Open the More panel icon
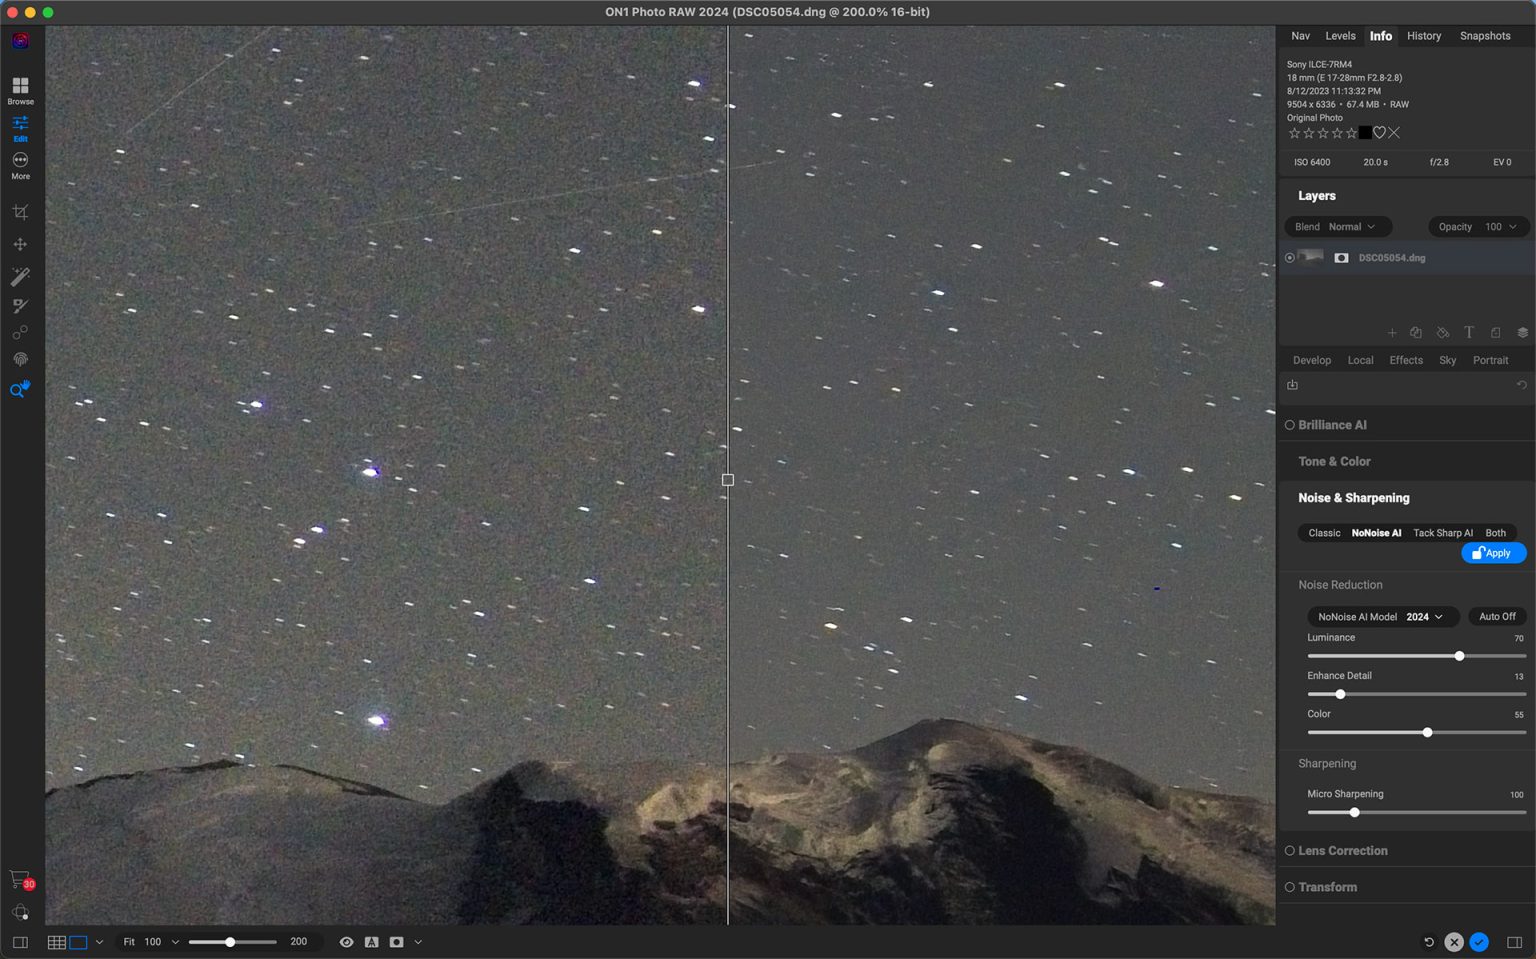The image size is (1536, 959). tap(20, 163)
